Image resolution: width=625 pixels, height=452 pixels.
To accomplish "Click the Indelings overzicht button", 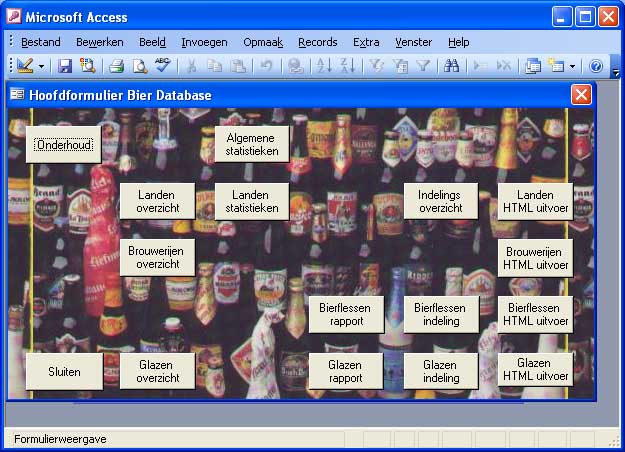I will (440, 201).
